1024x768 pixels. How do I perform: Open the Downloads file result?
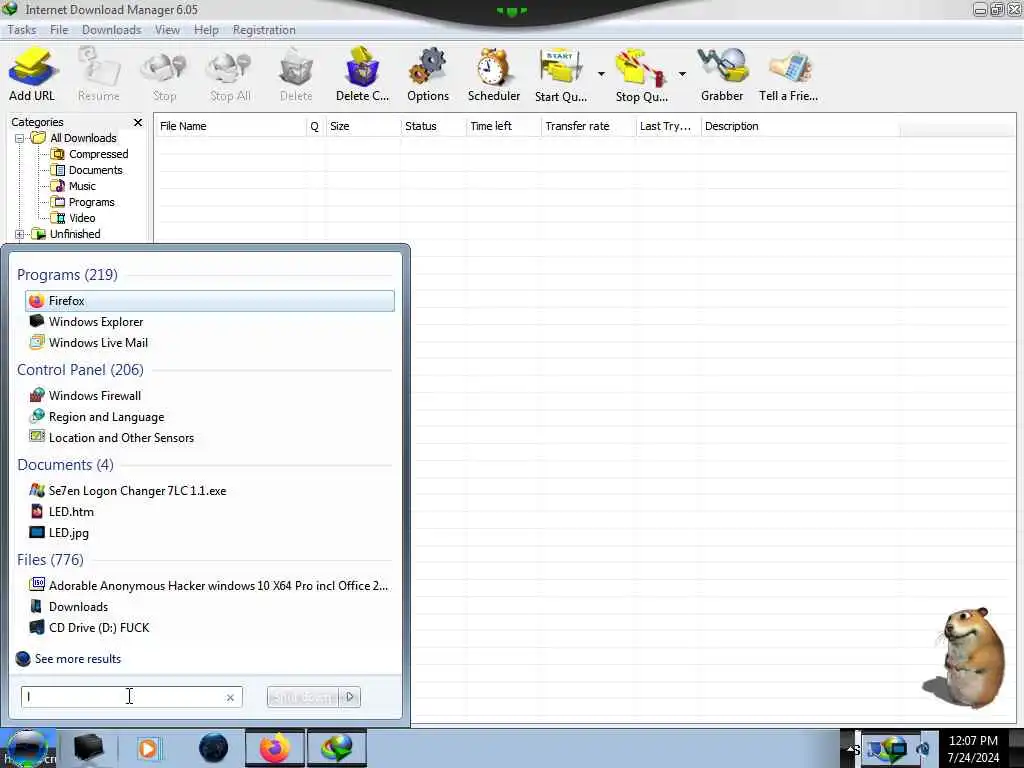coord(210,607)
